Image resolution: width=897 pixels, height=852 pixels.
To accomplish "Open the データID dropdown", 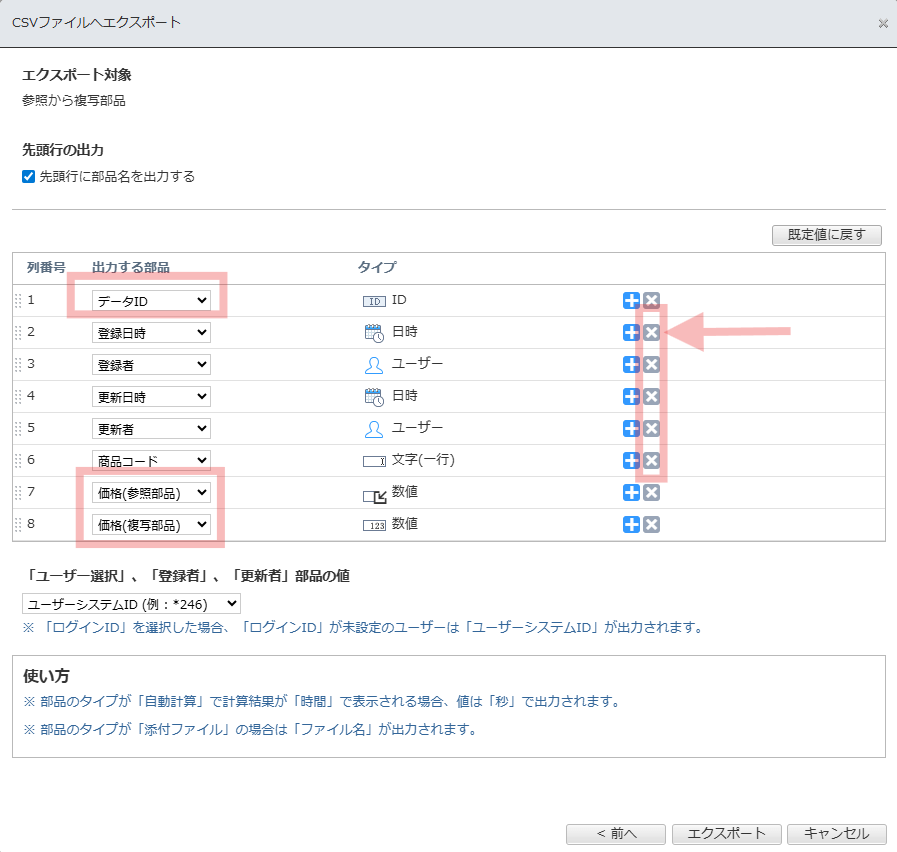I will (x=151, y=300).
